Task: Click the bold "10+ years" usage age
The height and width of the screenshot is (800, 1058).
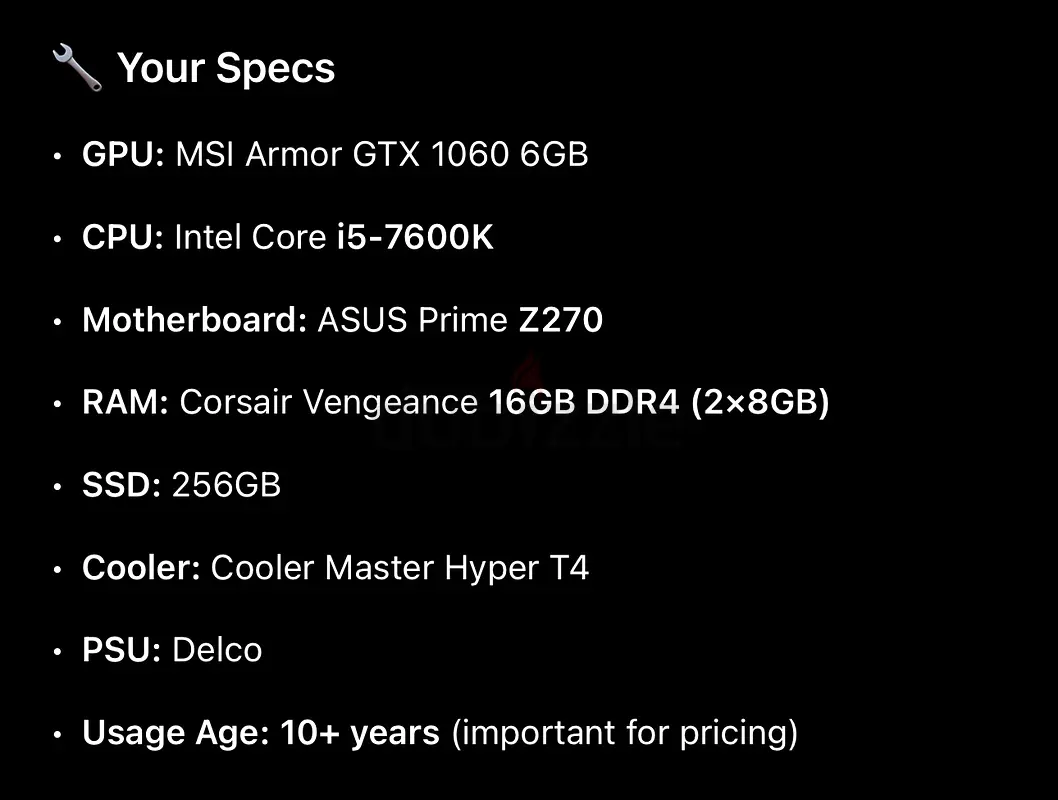Action: pyautogui.click(x=360, y=733)
